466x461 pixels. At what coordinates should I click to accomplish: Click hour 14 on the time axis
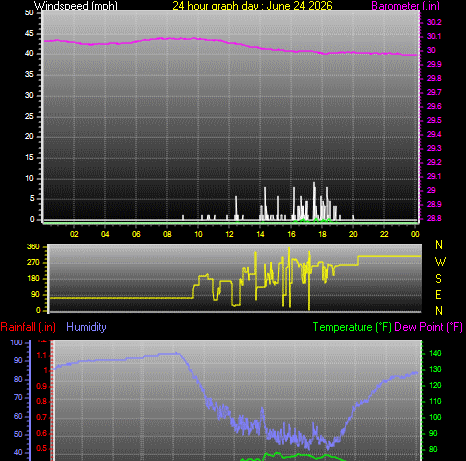pos(260,234)
